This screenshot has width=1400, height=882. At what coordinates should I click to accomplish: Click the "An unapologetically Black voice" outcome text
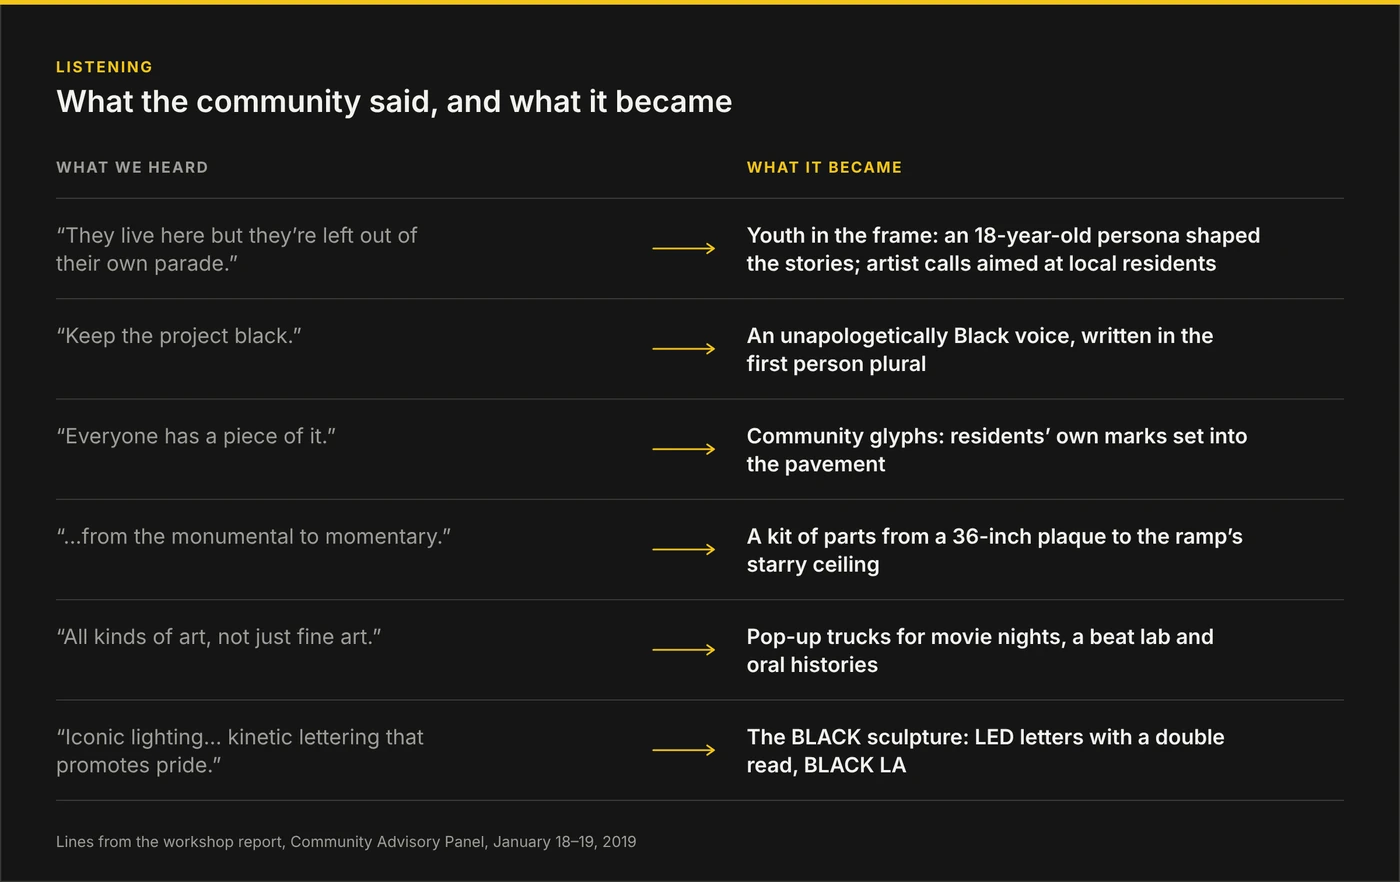980,350
